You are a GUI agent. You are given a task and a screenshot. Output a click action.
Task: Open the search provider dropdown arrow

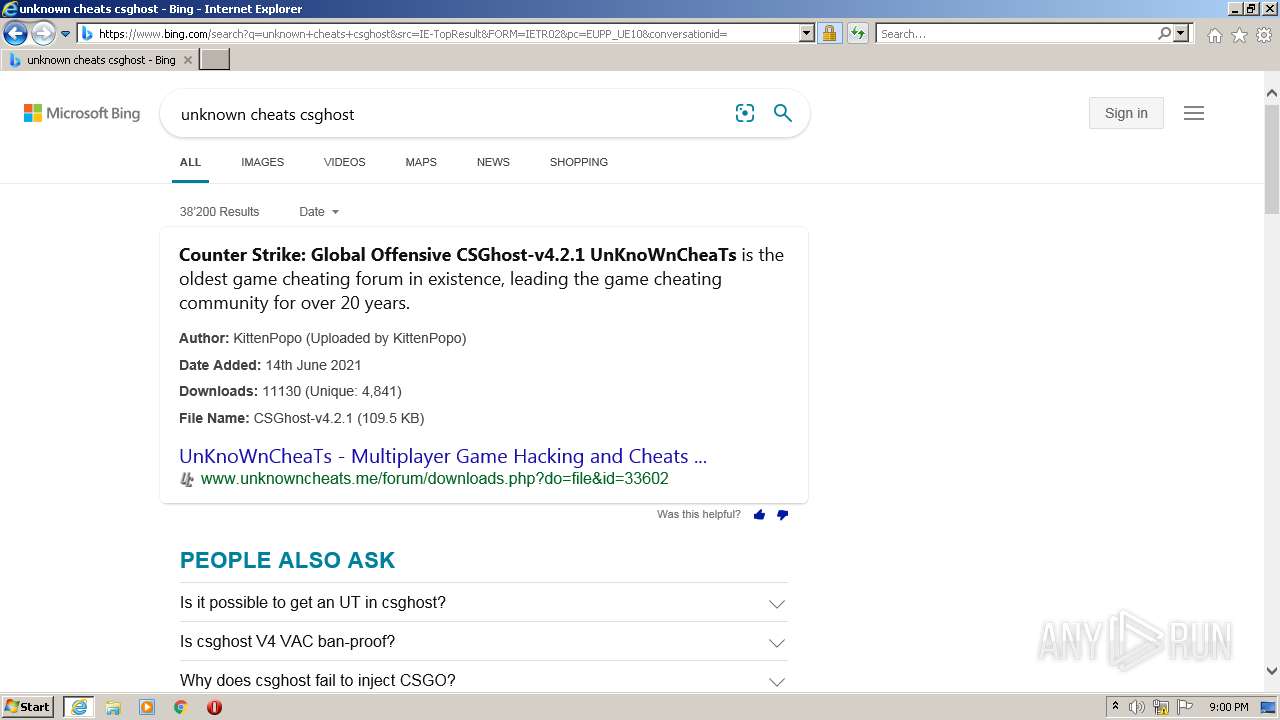pos(1181,34)
